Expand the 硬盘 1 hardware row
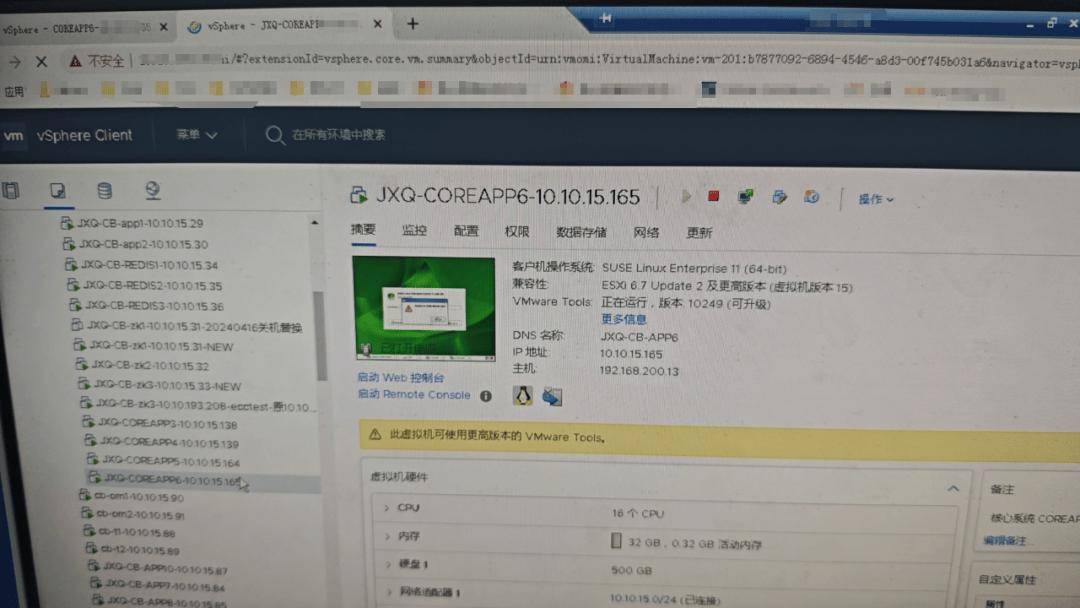The image size is (1080, 608). (389, 564)
